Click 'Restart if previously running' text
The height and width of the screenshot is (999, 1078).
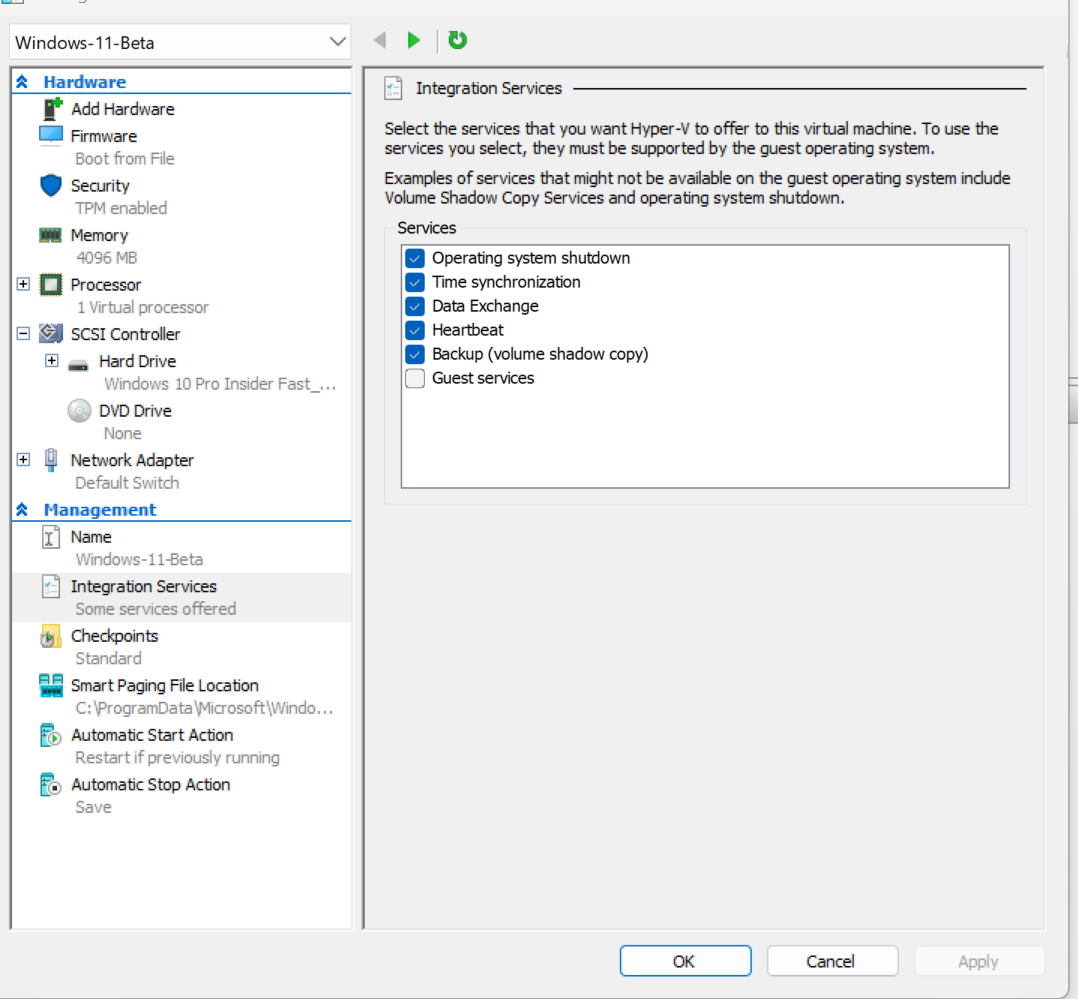pos(177,758)
